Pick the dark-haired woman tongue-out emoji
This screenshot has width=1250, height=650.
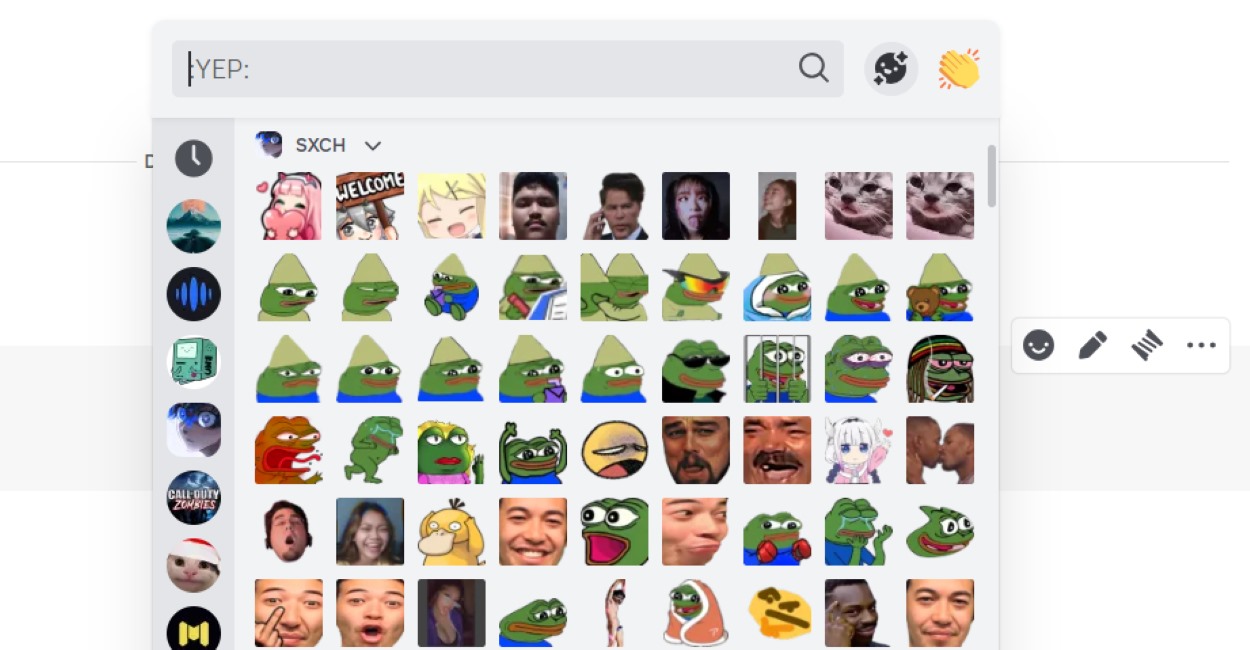[x=696, y=206]
